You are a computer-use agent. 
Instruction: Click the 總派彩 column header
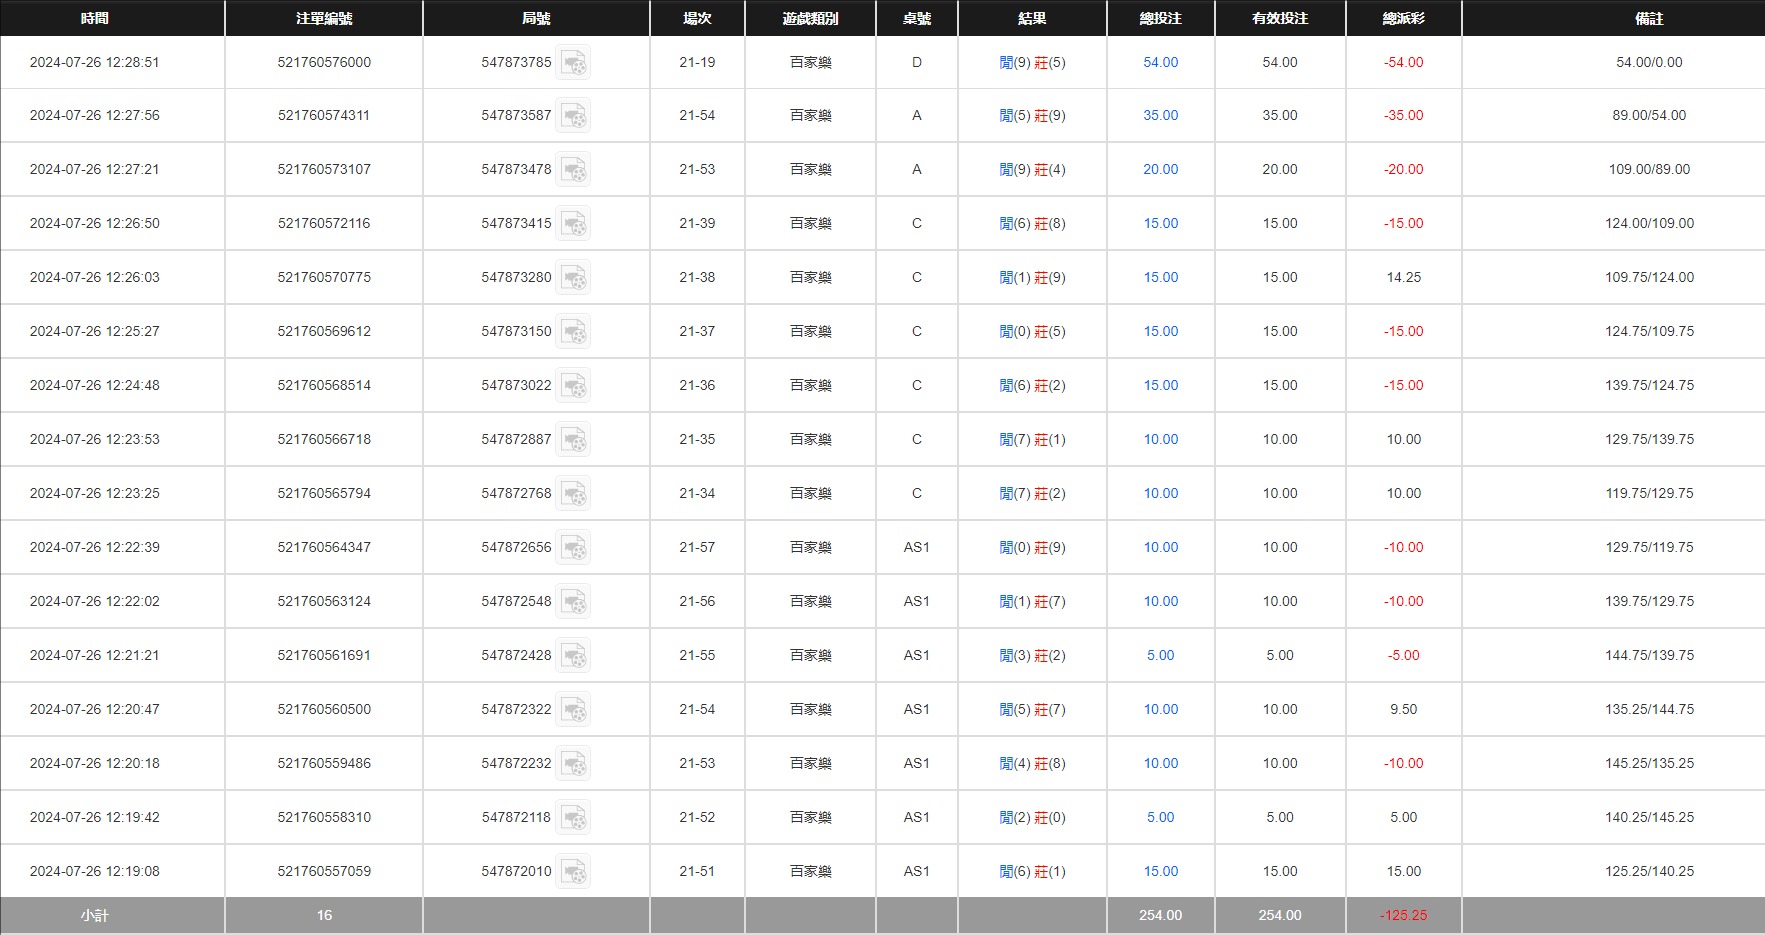pos(1403,18)
